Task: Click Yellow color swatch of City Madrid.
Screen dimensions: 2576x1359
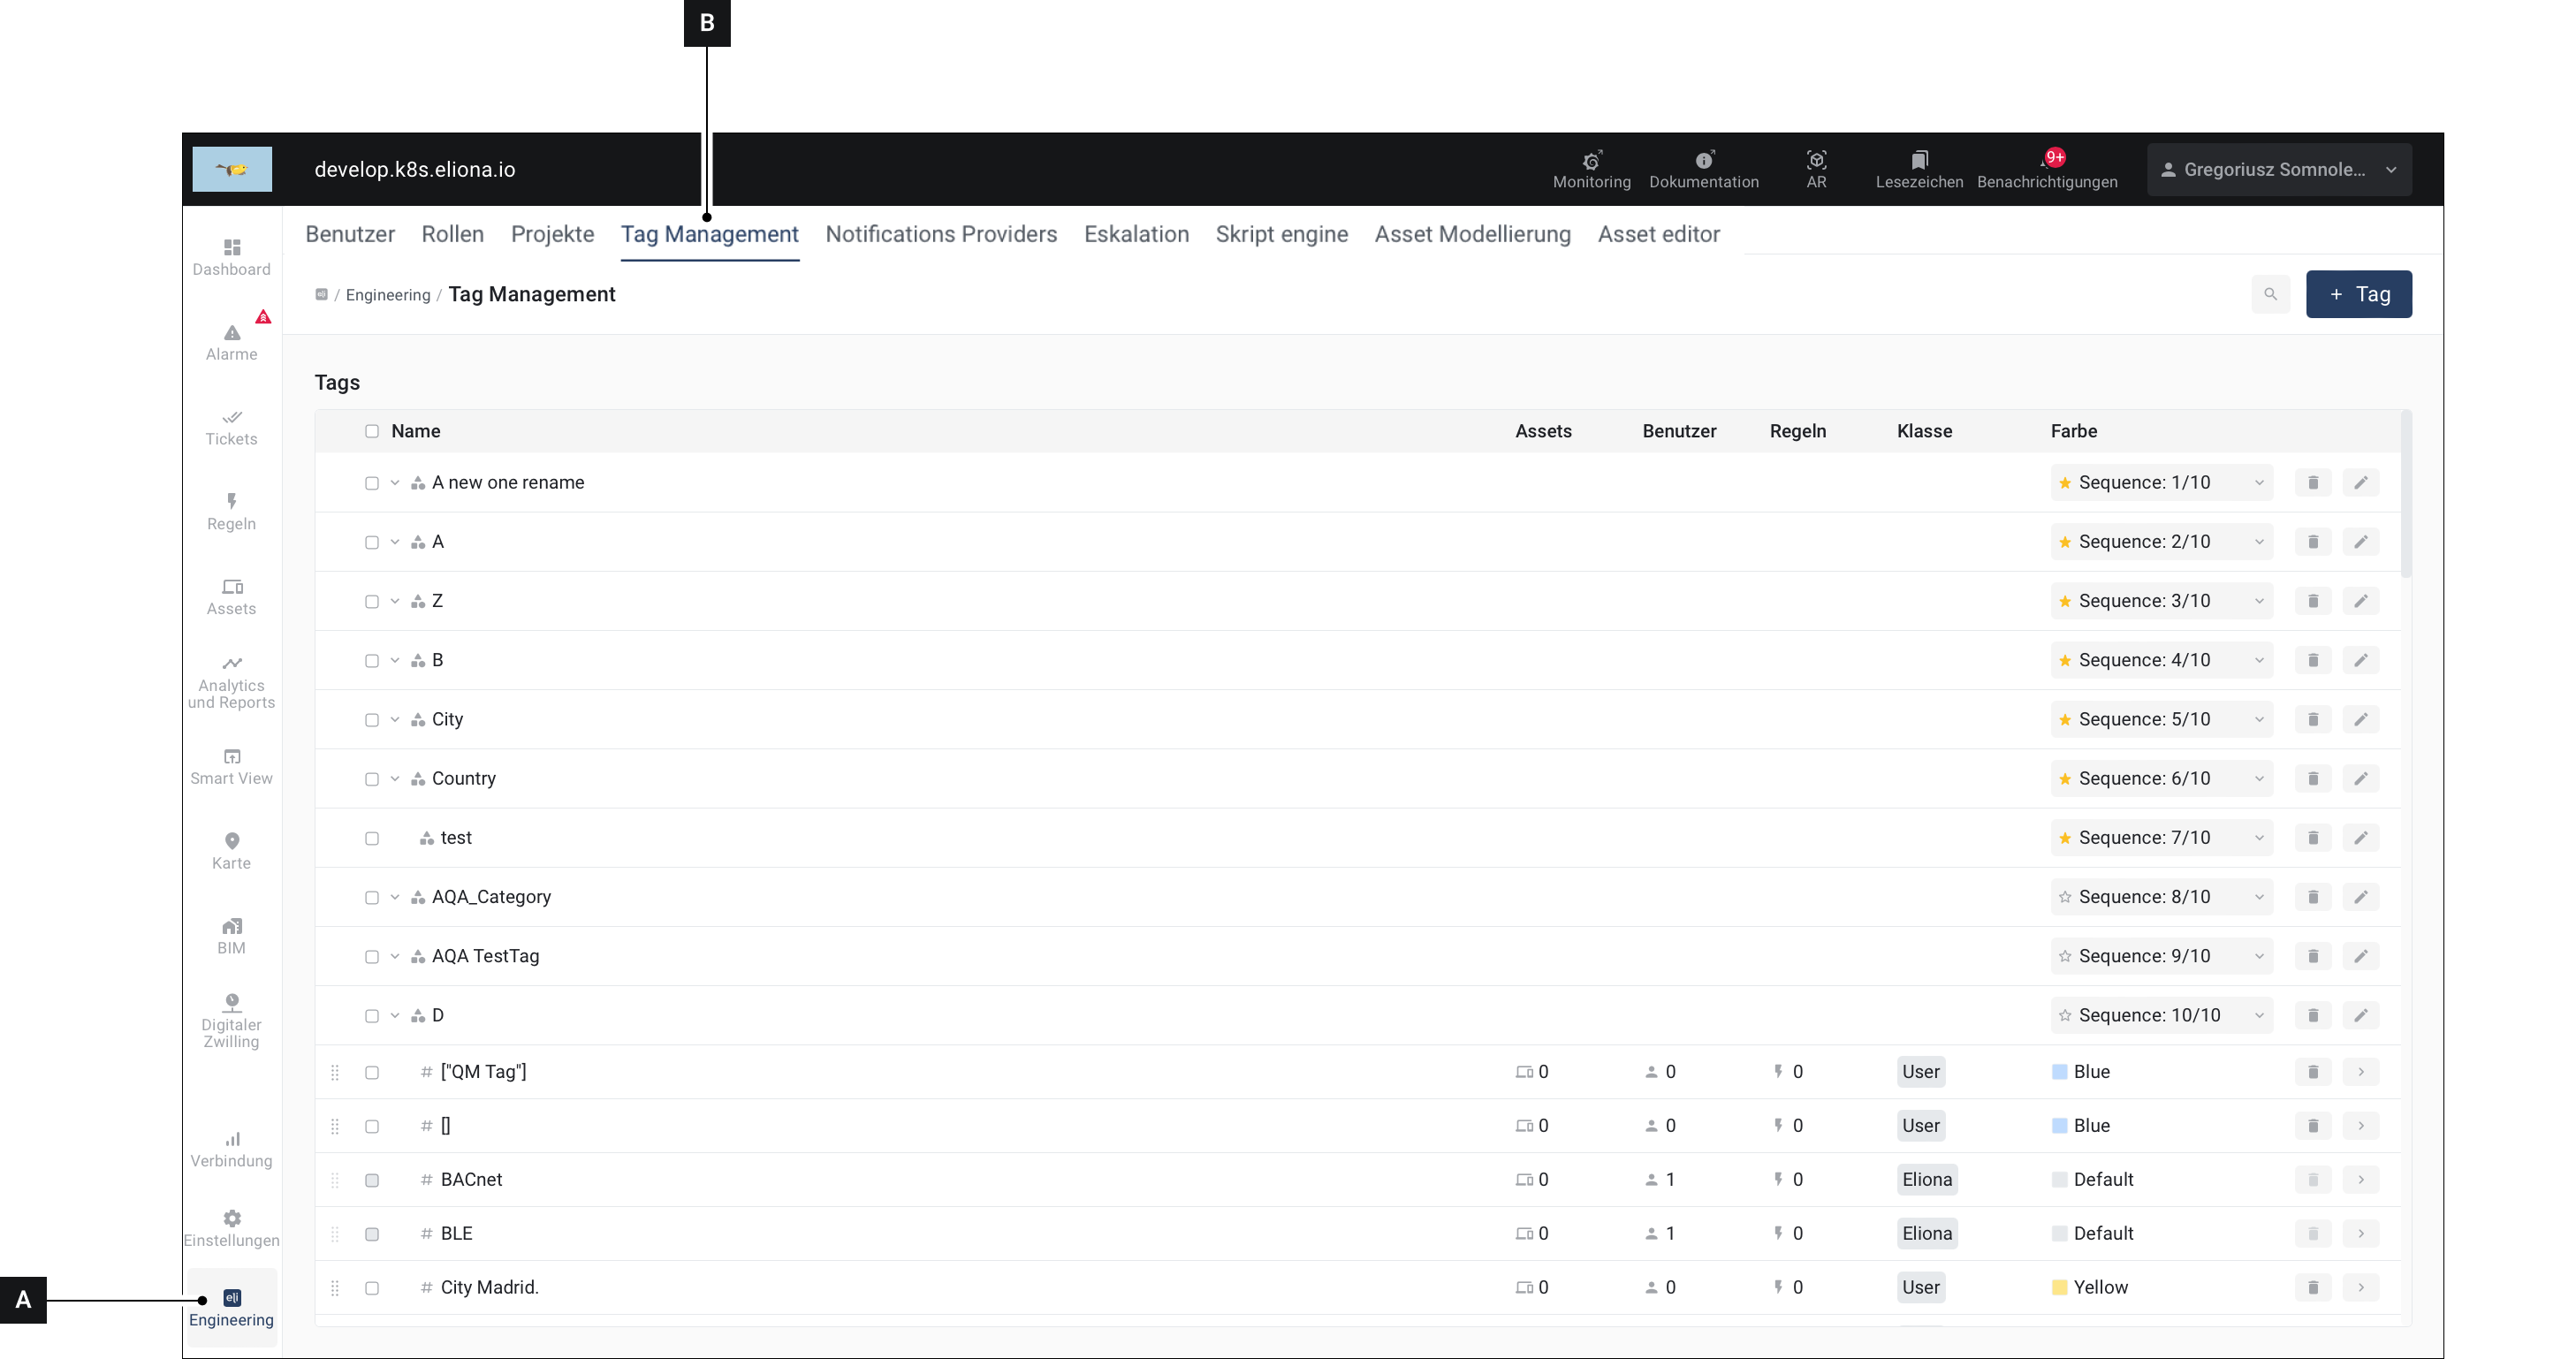Action: pyautogui.click(x=2059, y=1288)
